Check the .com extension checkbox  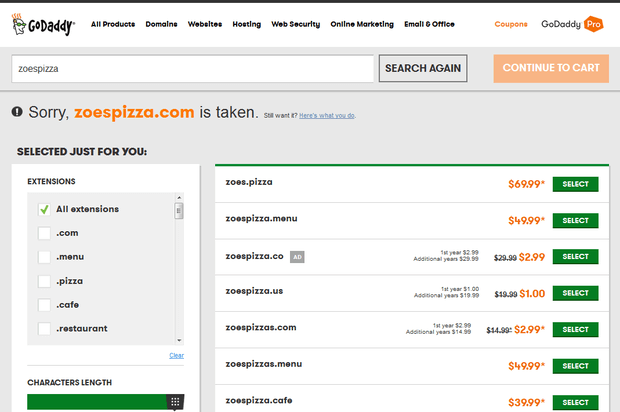click(x=44, y=233)
